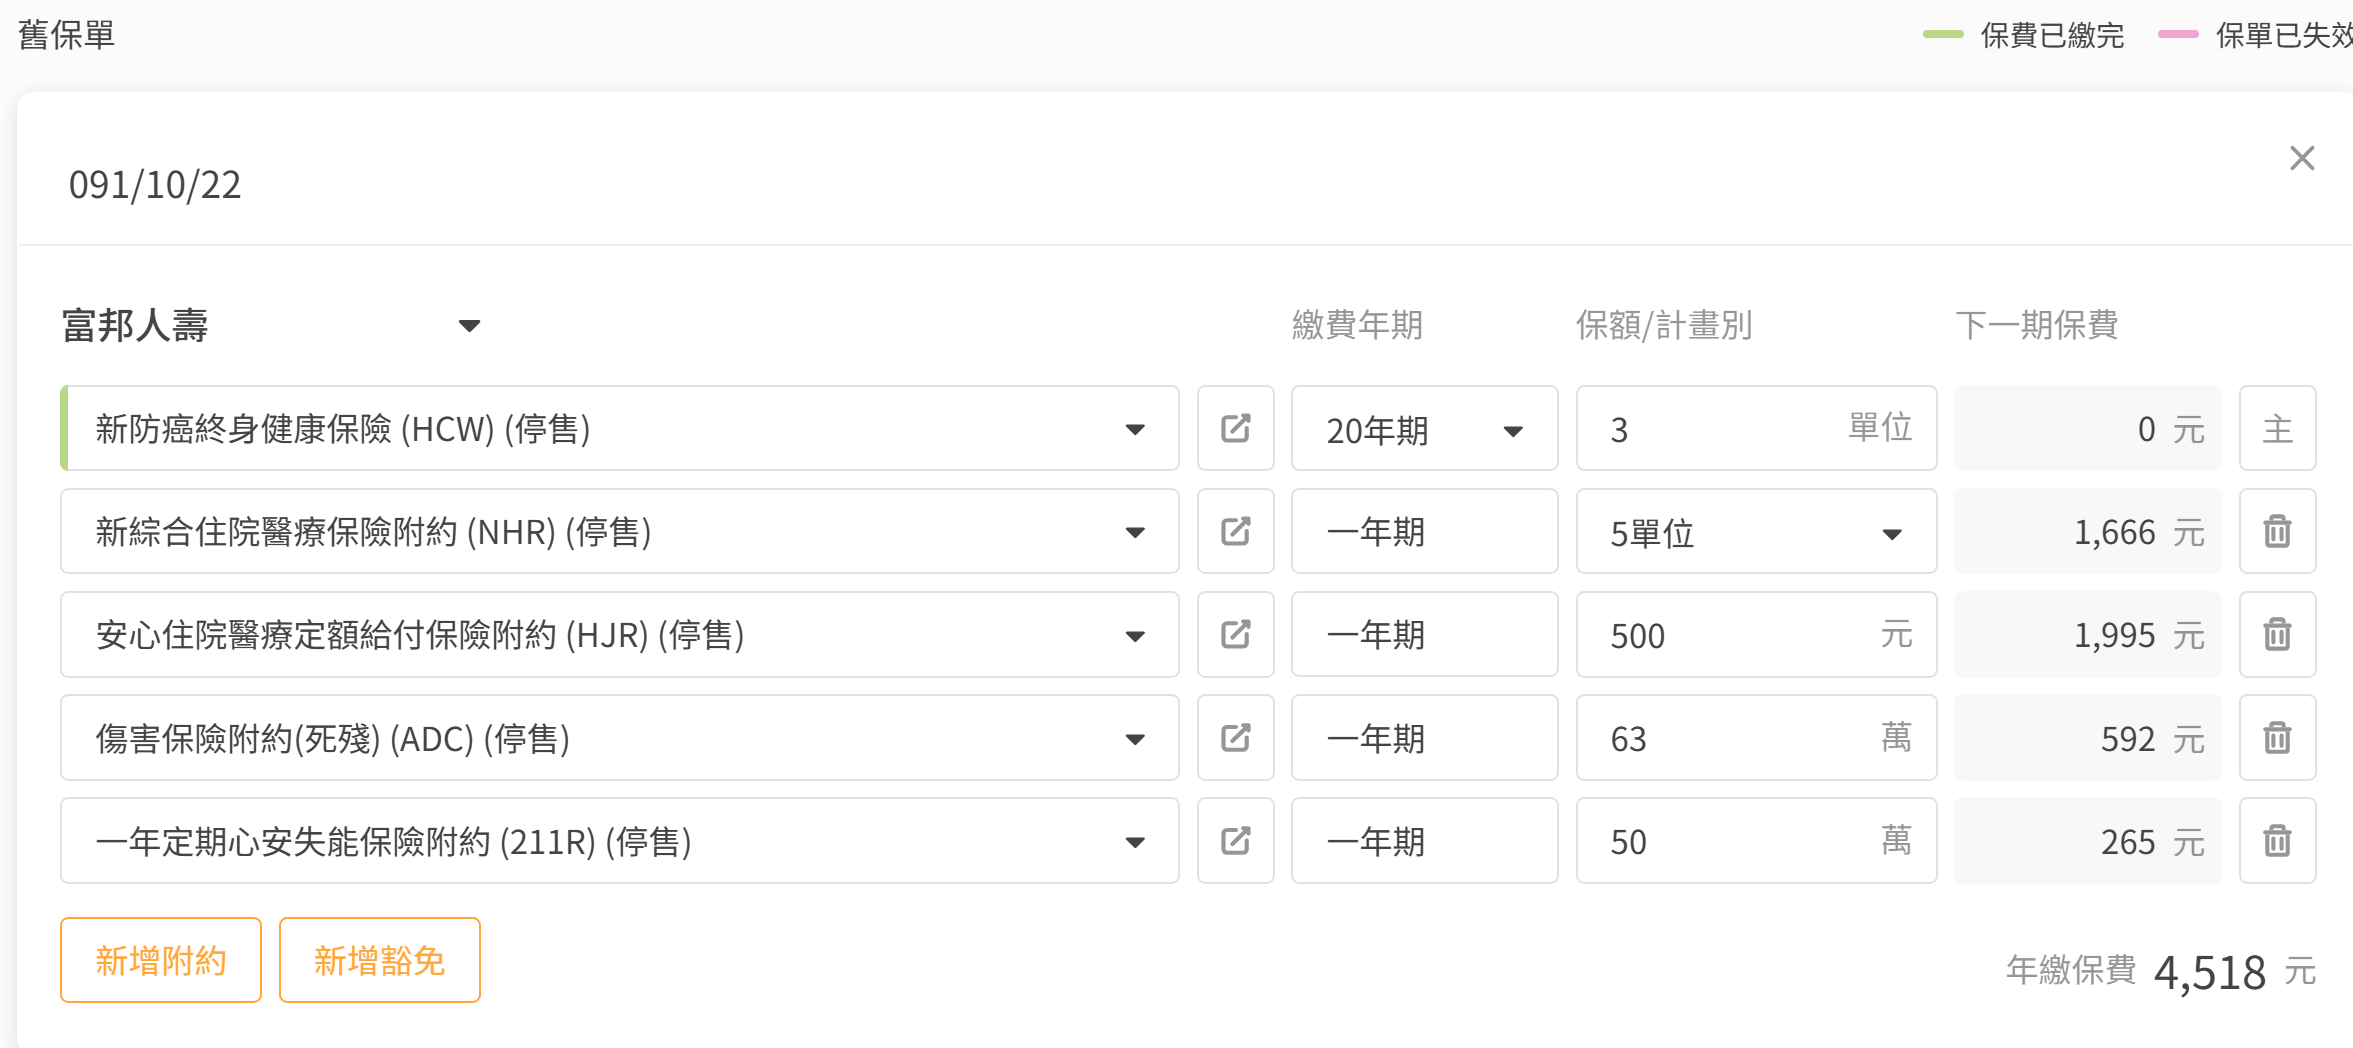Screen dimensions: 2353x1048
Task: Open the 5單位 plan dropdown
Action: click(x=1756, y=532)
